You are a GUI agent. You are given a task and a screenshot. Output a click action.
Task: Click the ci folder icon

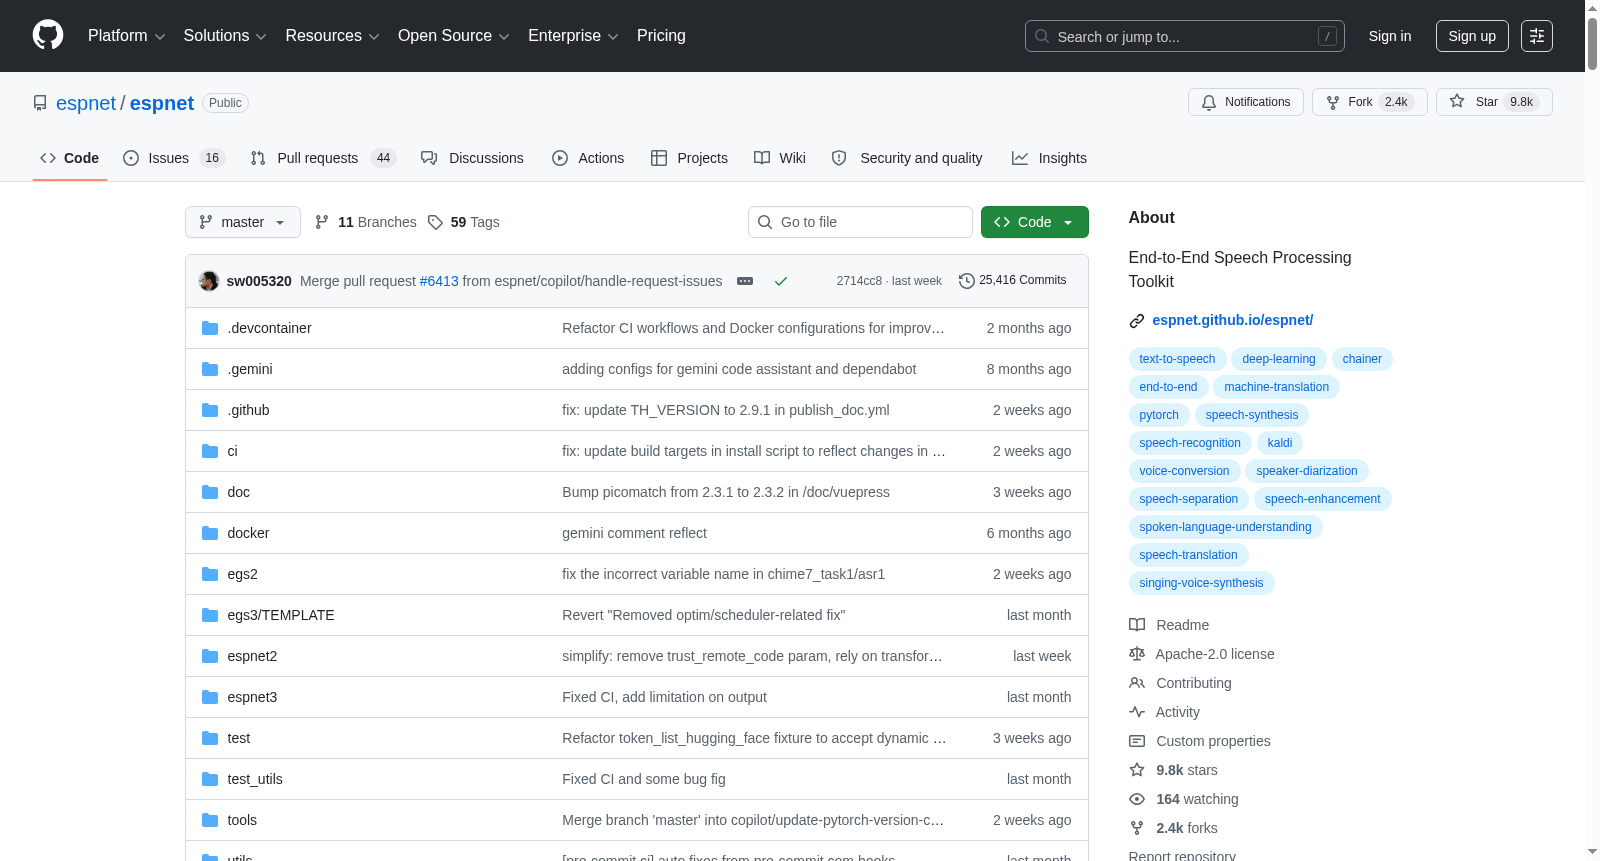[x=210, y=451]
